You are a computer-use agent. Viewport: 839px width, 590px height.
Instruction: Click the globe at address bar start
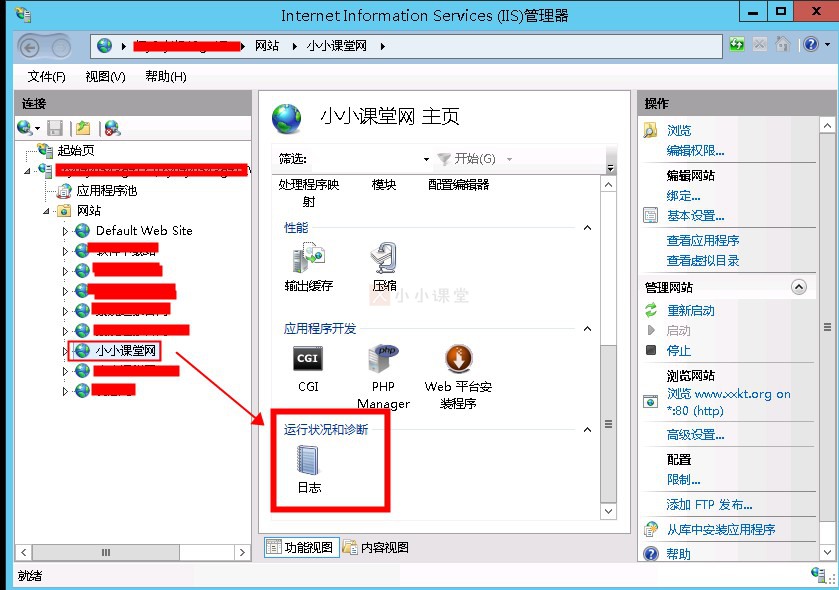[x=104, y=46]
